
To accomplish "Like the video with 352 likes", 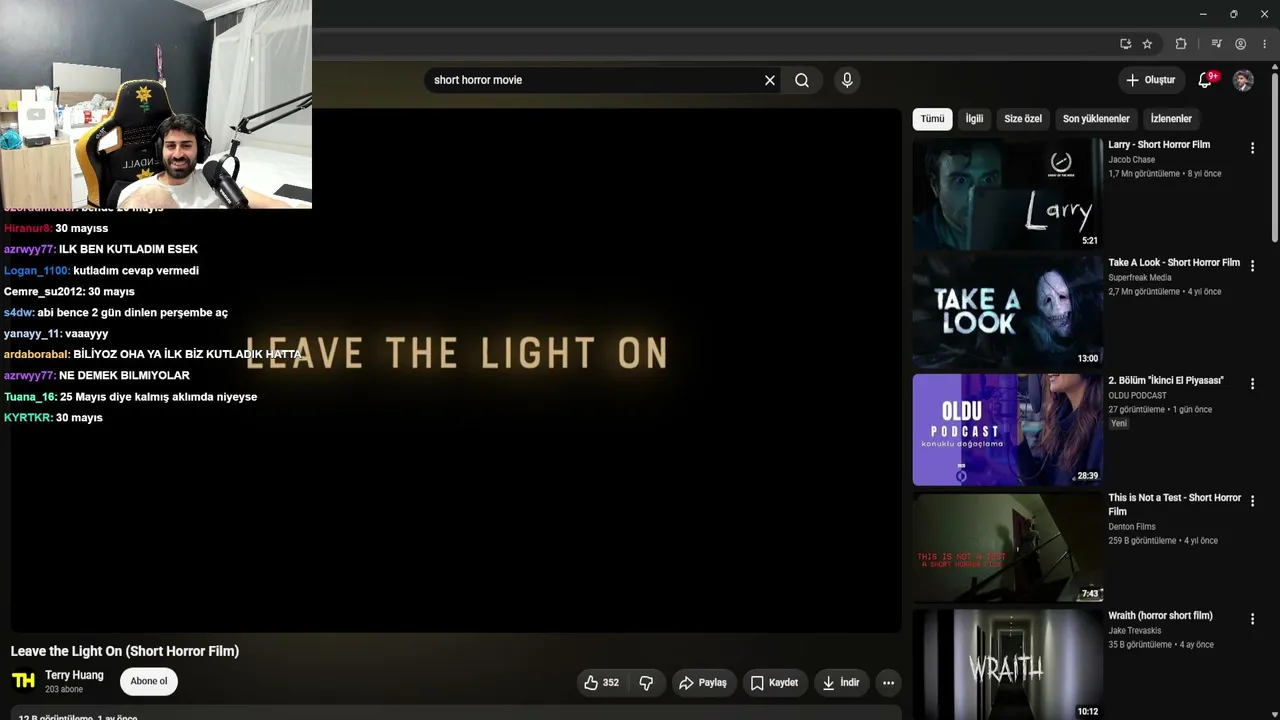I will point(601,683).
